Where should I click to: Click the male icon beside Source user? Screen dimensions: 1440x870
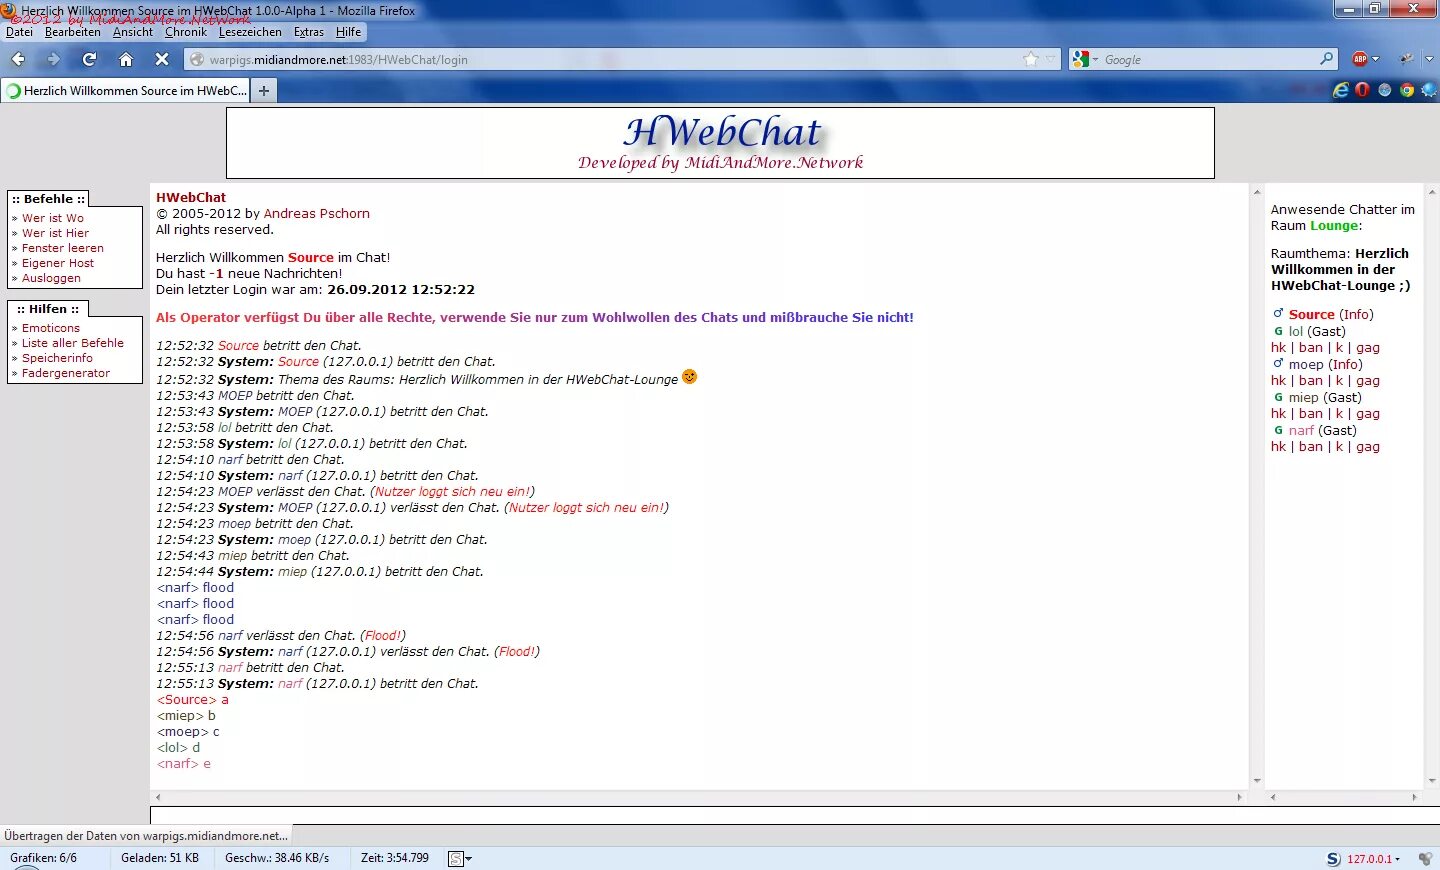(x=1278, y=314)
